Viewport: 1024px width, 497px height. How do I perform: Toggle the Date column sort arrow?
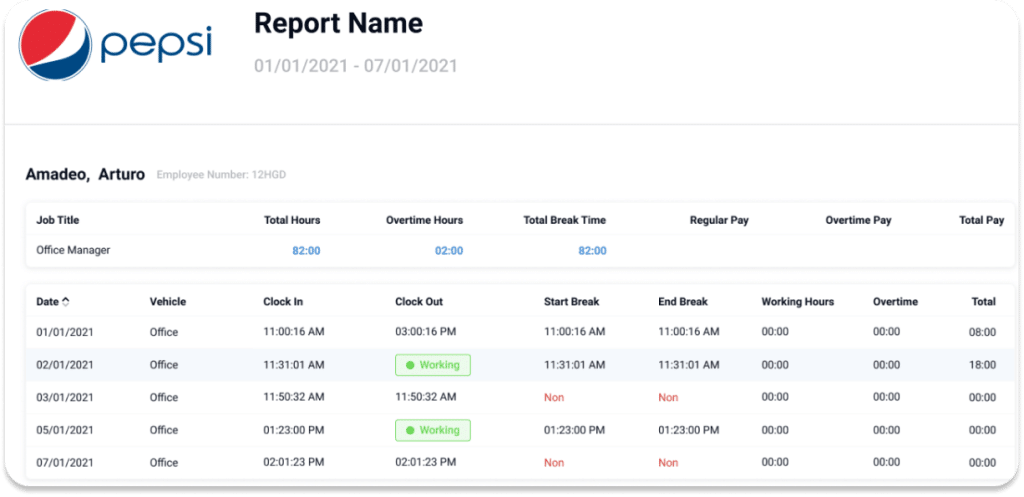tap(65, 302)
